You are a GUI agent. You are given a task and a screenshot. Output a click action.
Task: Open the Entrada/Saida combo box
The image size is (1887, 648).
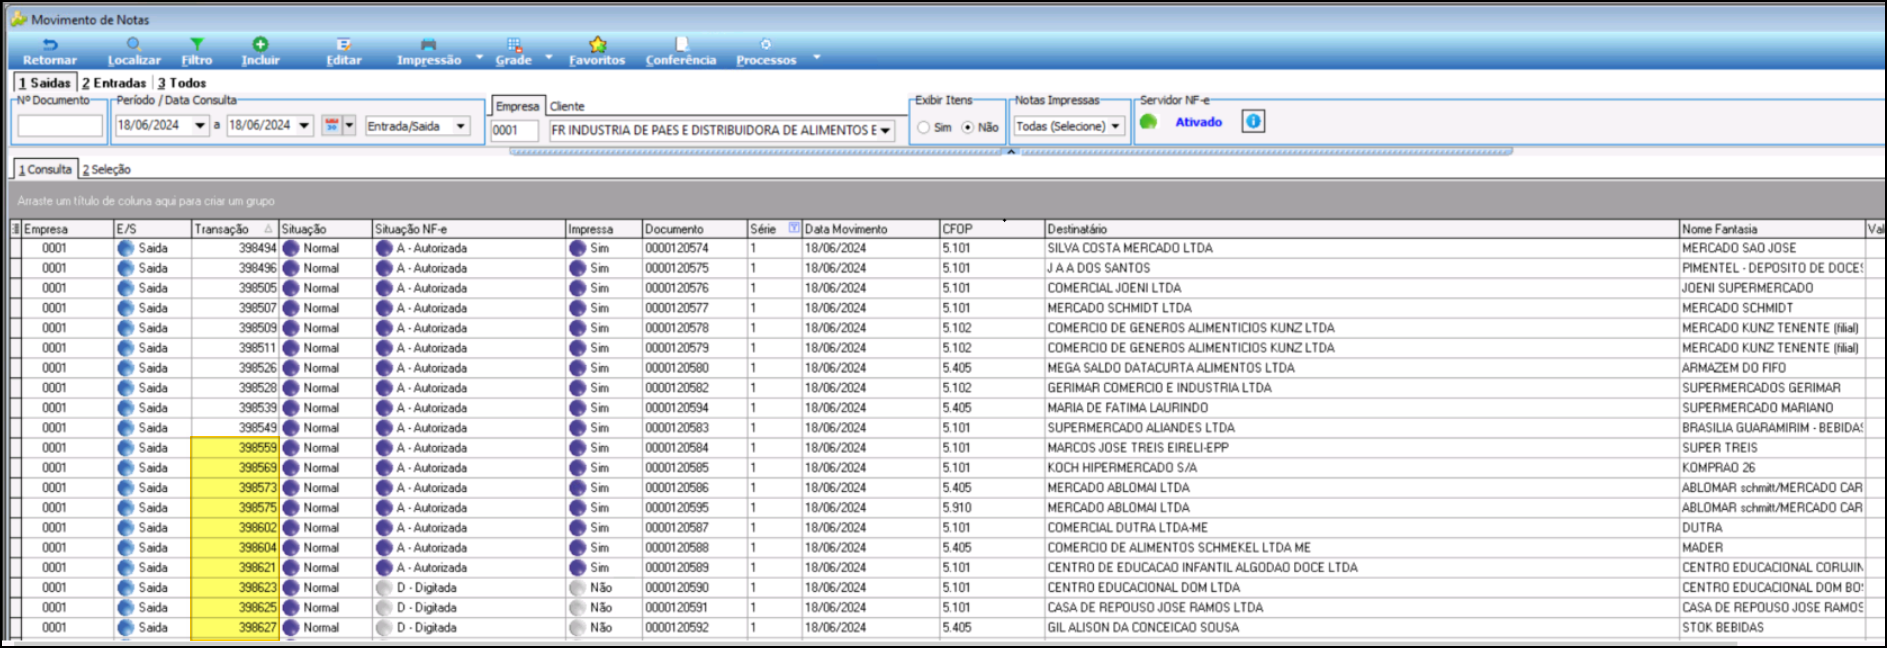418,126
